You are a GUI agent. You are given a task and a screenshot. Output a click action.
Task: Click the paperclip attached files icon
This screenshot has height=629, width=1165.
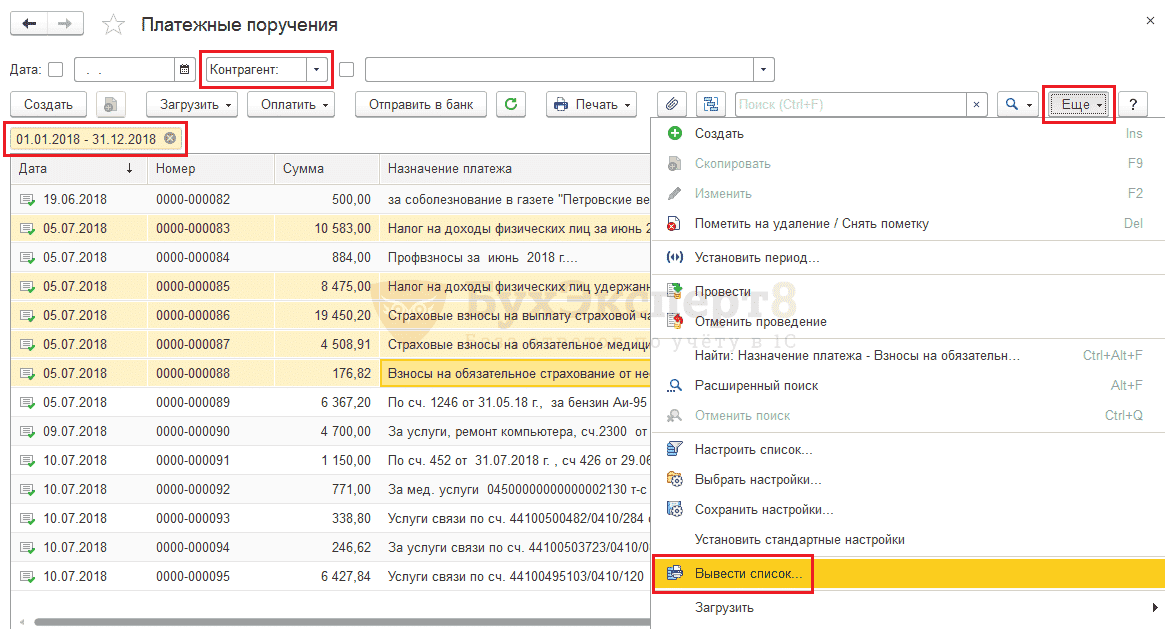[x=672, y=104]
